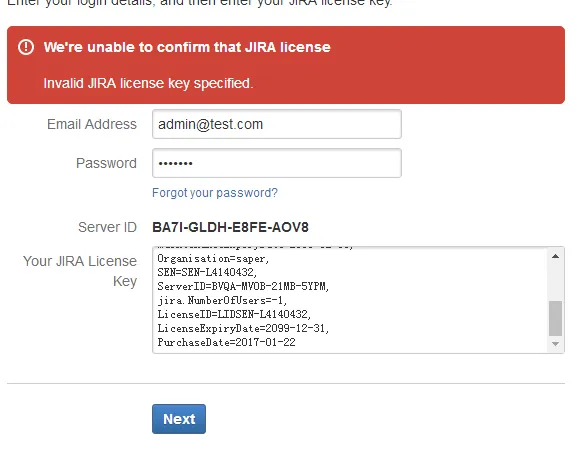583x450 pixels.
Task: Click the 'SEN=SEN-L4140432,' line
Action: pyautogui.click(x=207, y=272)
